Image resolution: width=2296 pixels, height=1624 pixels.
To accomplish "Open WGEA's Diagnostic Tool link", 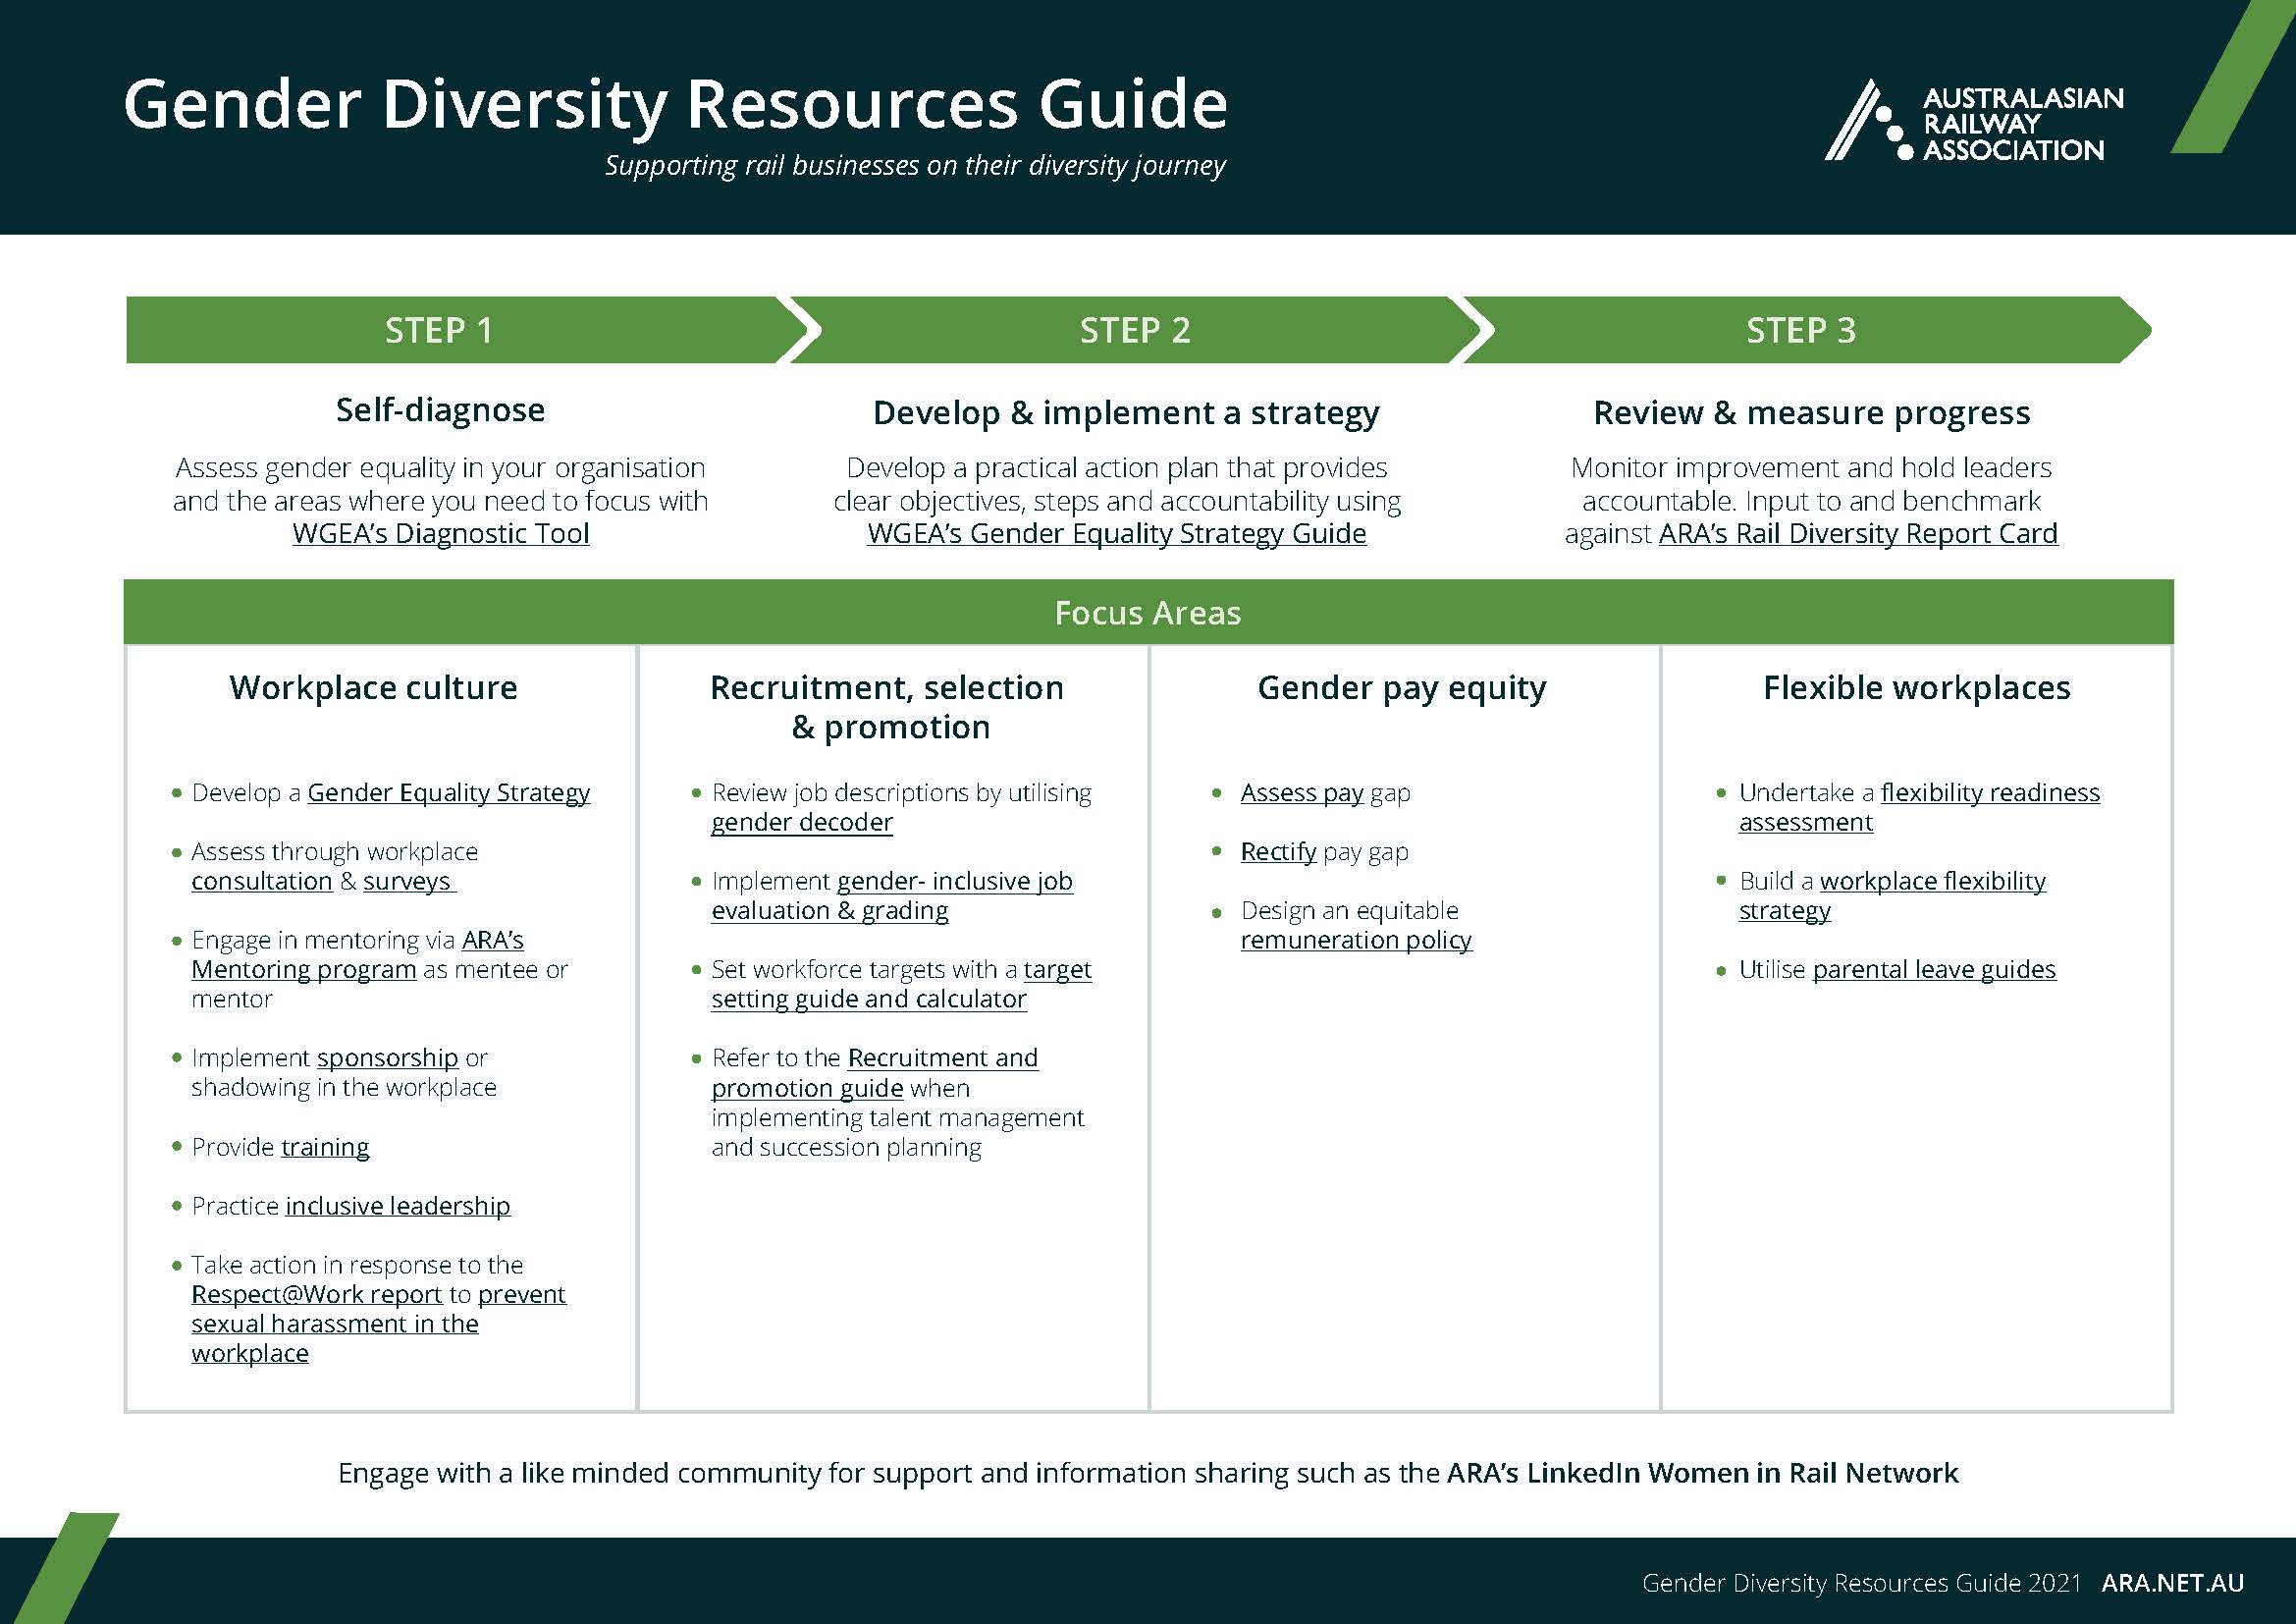I will click(x=440, y=534).
